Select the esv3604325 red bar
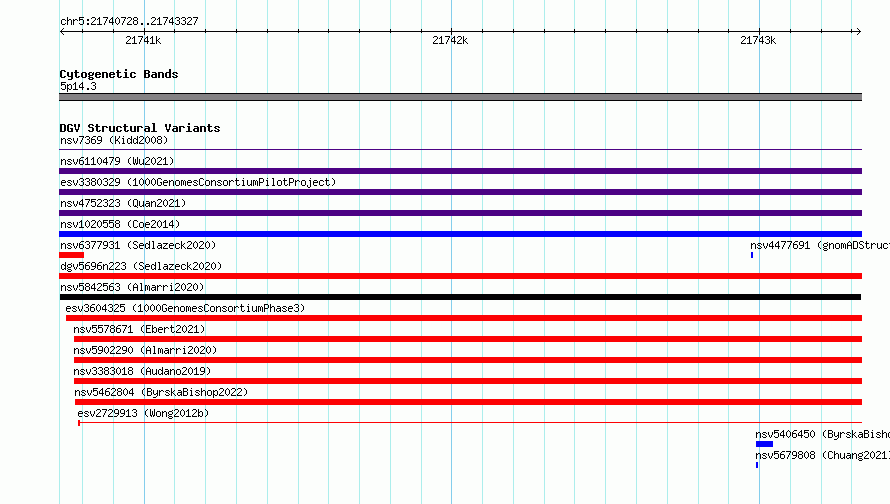The width and height of the screenshot is (890, 504). [x=464, y=318]
